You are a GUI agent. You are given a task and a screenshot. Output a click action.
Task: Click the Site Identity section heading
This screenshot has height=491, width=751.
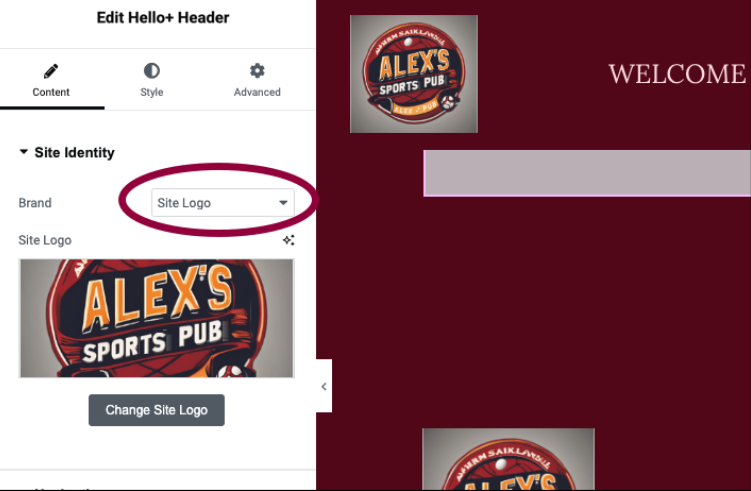(74, 152)
